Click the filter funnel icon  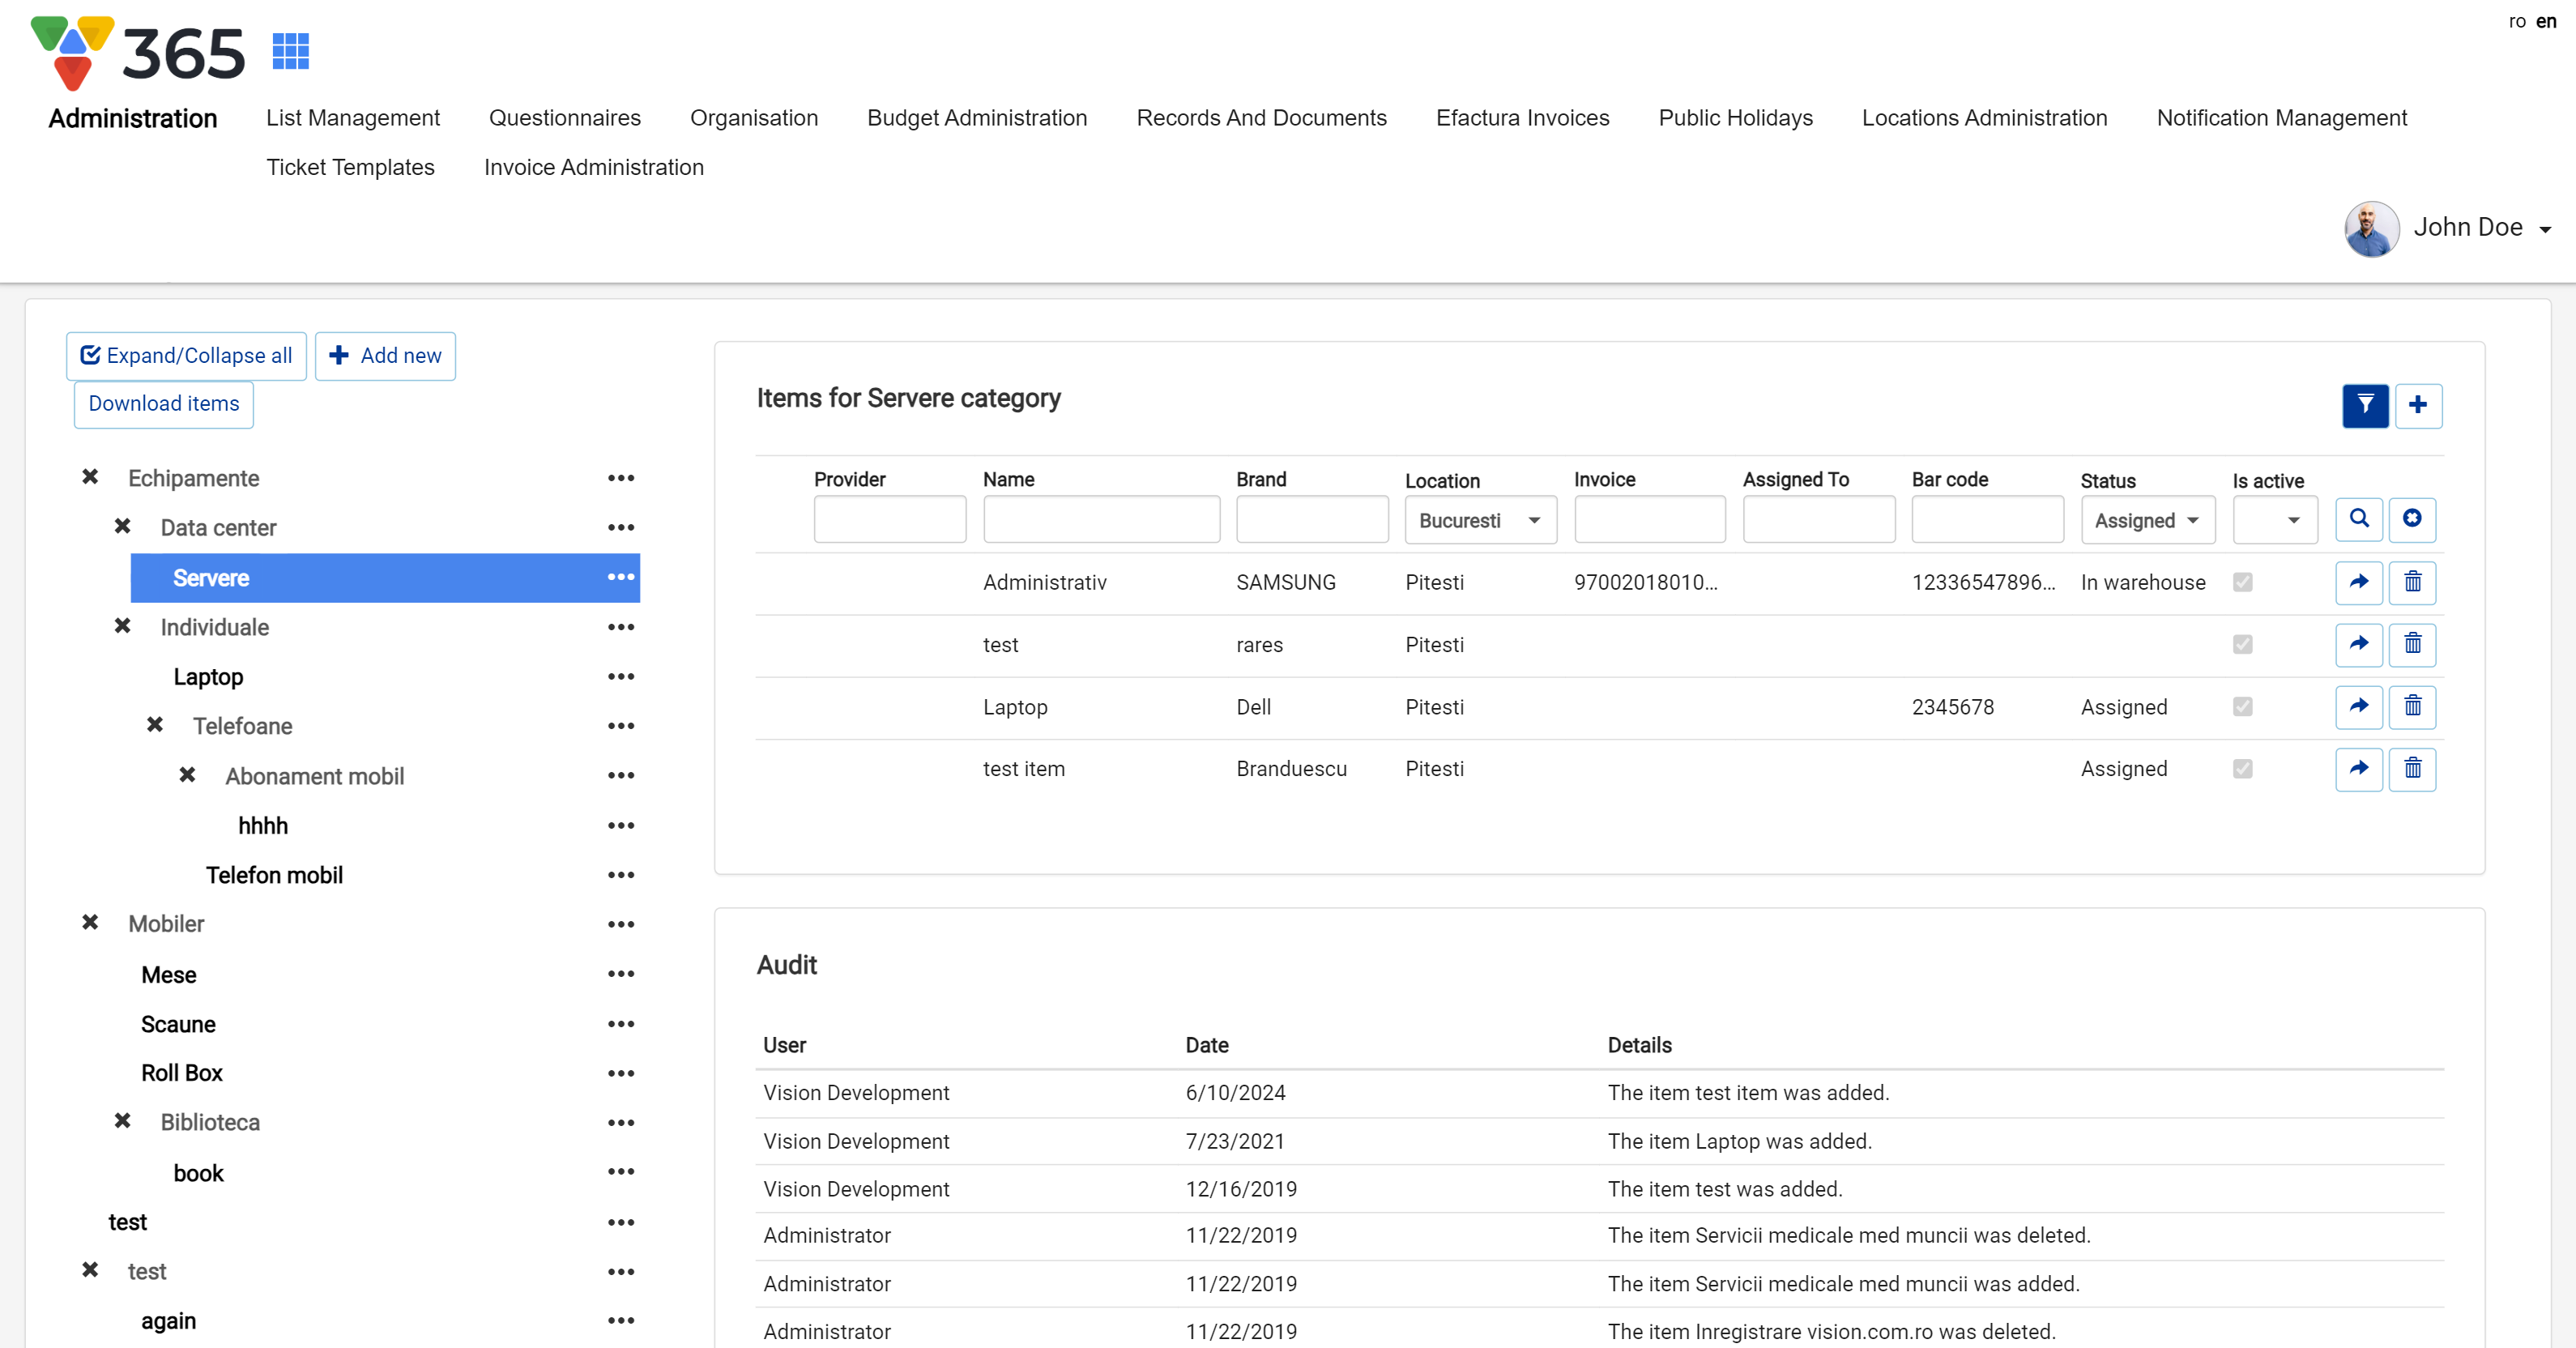coord(2365,405)
